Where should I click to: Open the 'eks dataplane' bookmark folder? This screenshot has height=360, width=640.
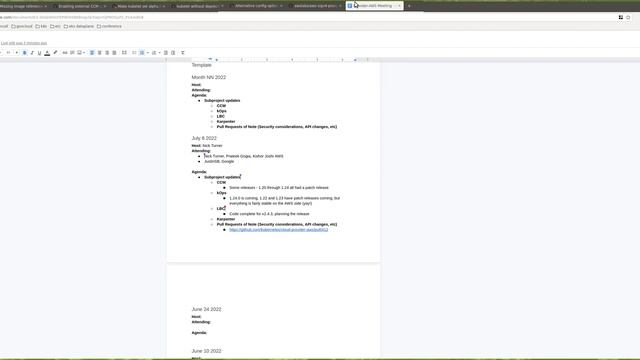pos(79,27)
